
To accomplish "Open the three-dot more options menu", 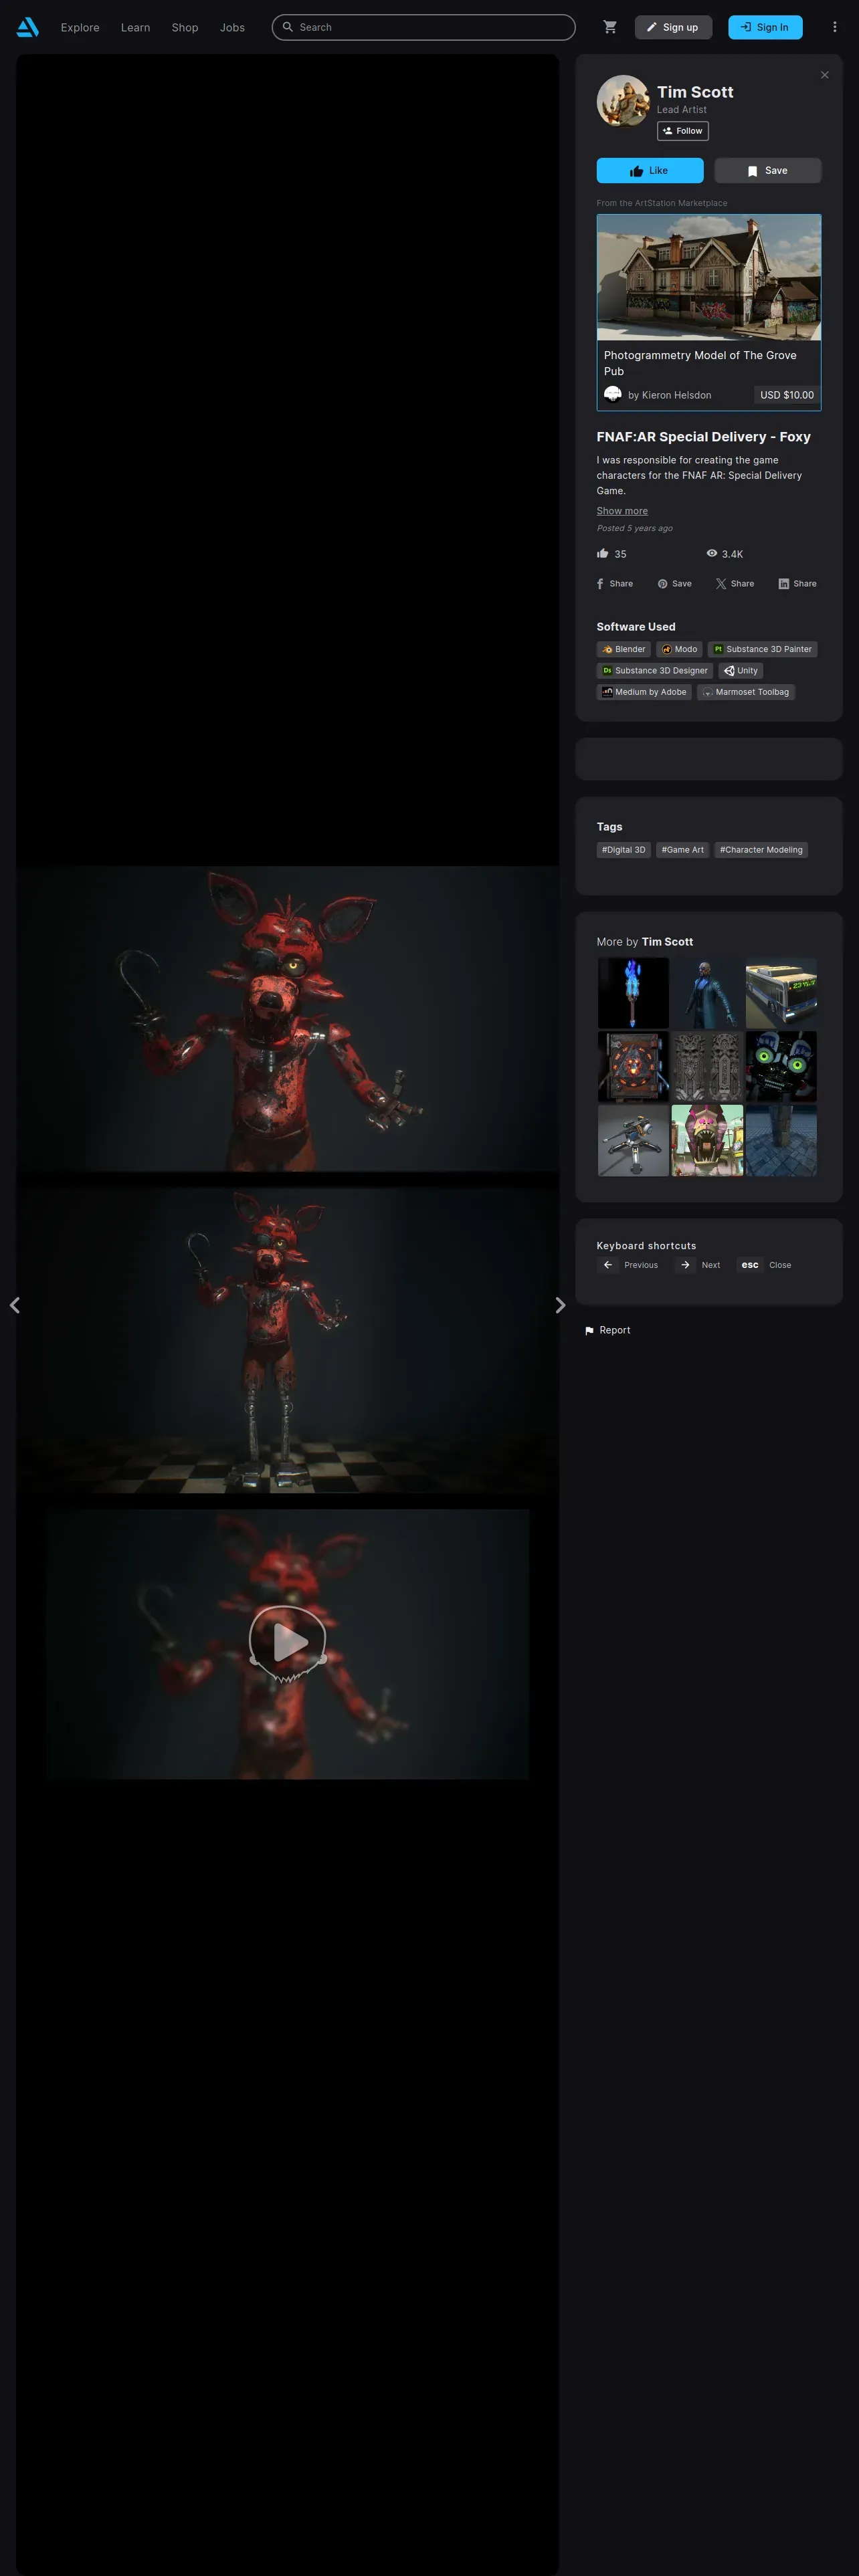I will (x=834, y=27).
